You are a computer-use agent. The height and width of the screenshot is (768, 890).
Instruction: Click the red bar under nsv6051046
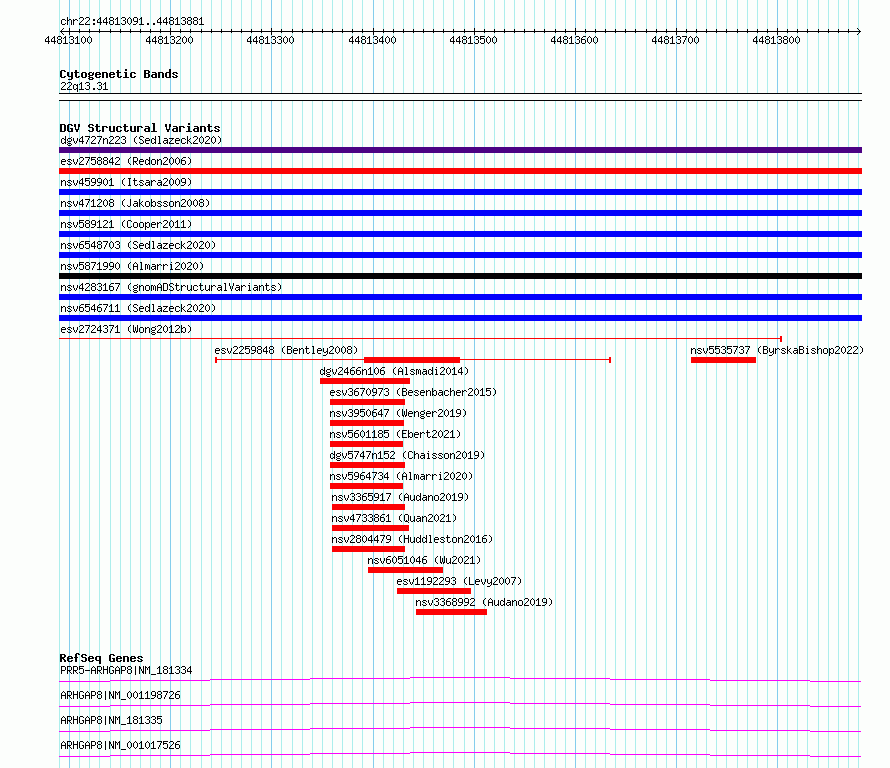click(405, 570)
